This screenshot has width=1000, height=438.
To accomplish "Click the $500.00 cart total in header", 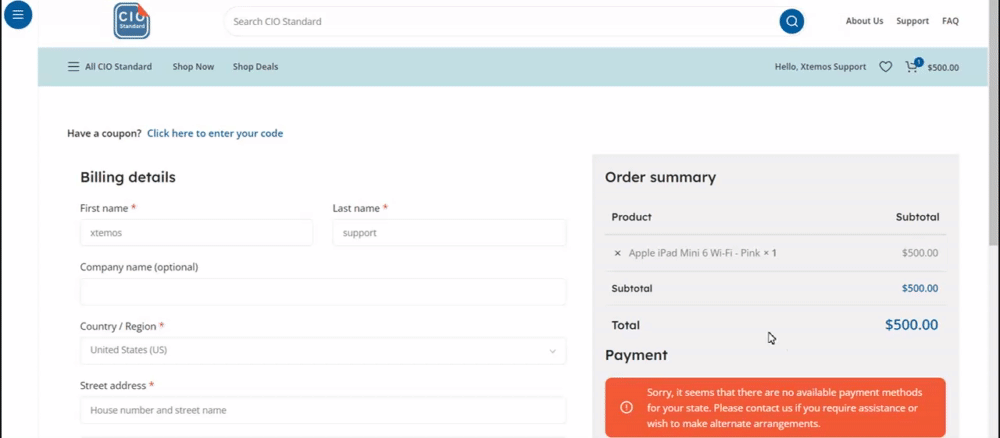I will 943,68.
